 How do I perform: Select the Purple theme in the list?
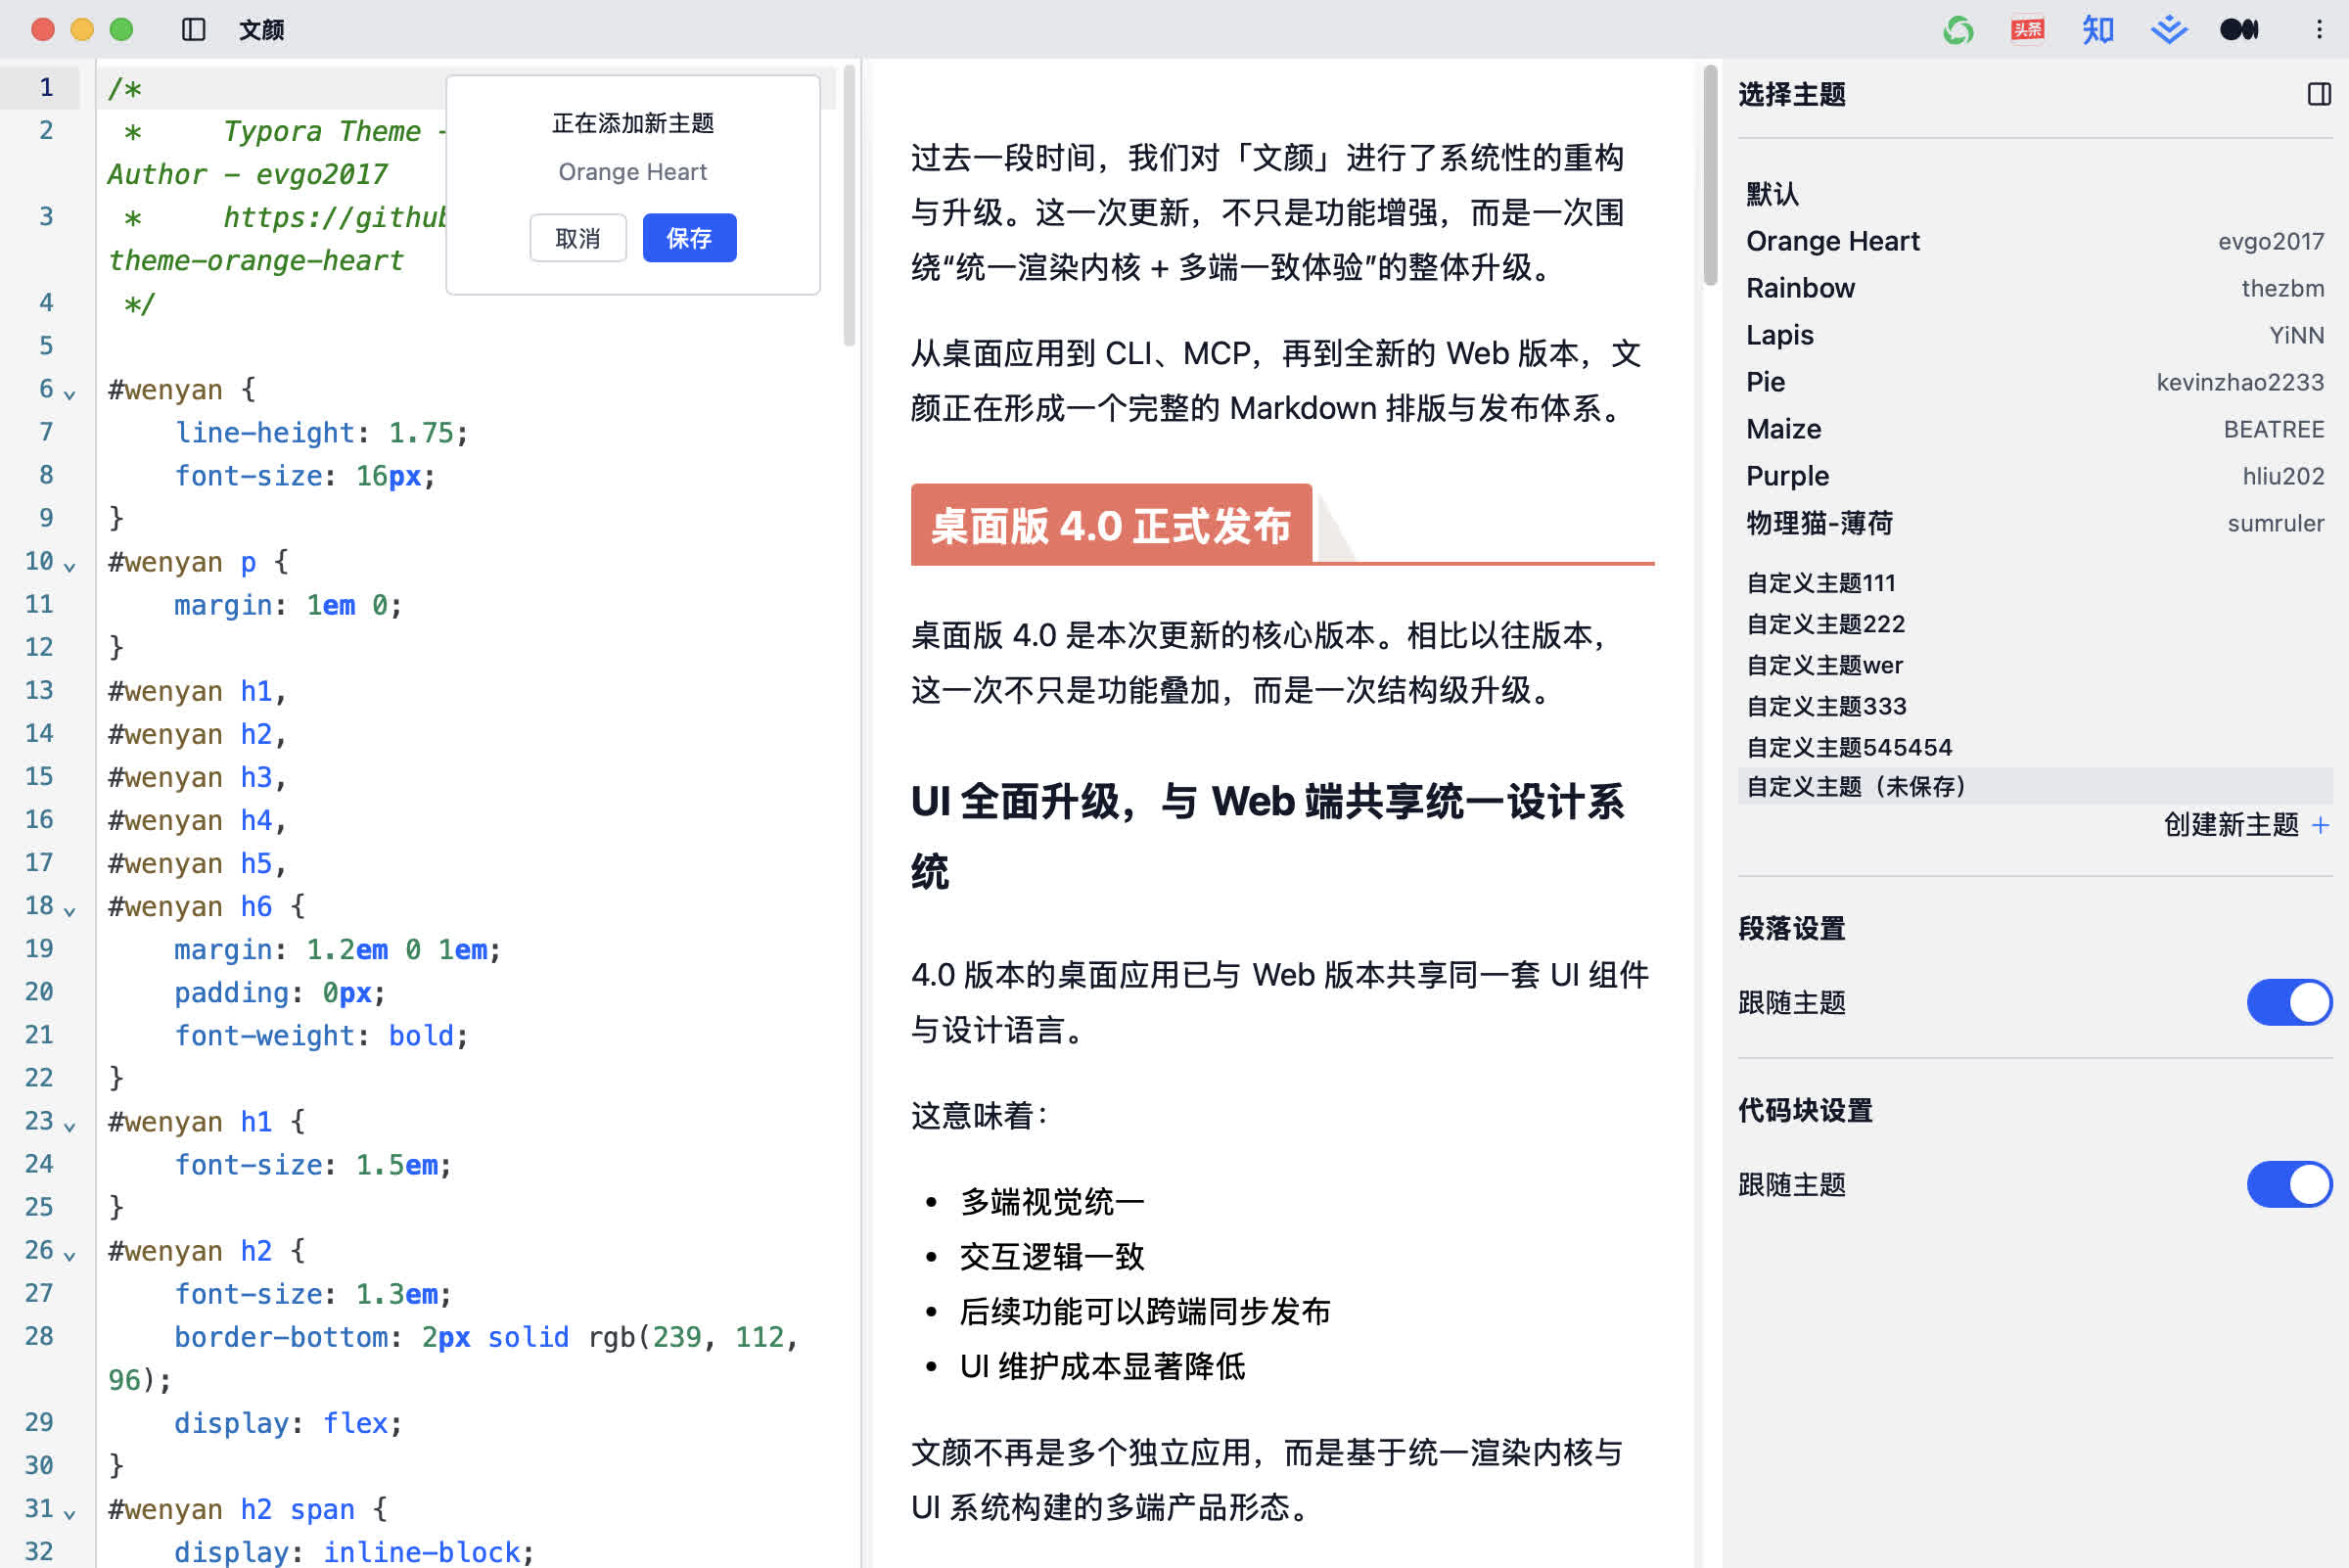click(x=1787, y=476)
